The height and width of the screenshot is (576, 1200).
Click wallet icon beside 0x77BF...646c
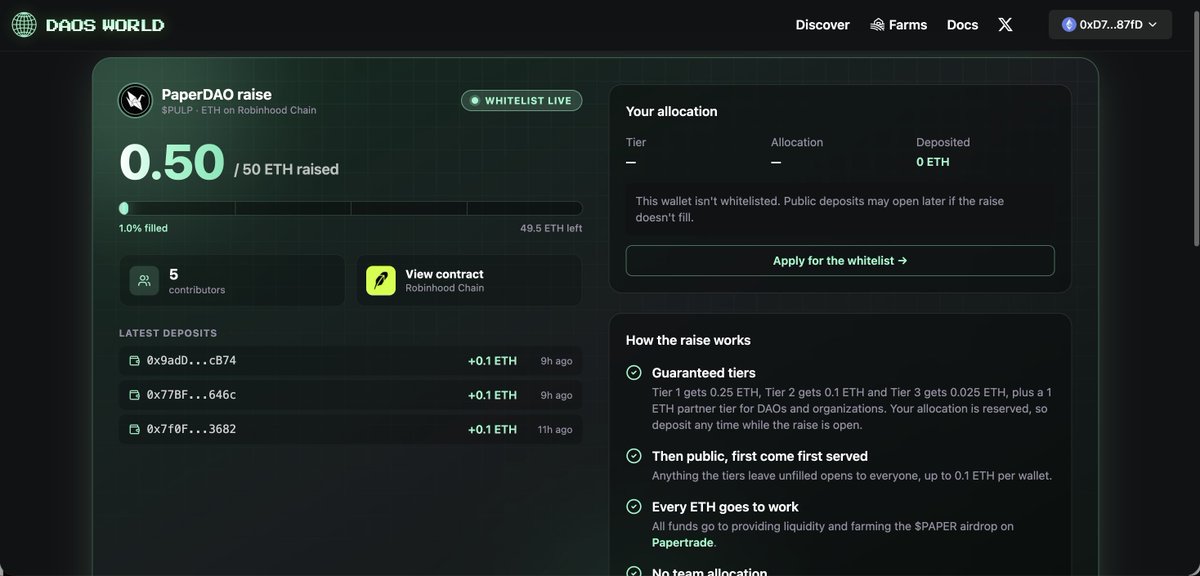pyautogui.click(x=135, y=395)
